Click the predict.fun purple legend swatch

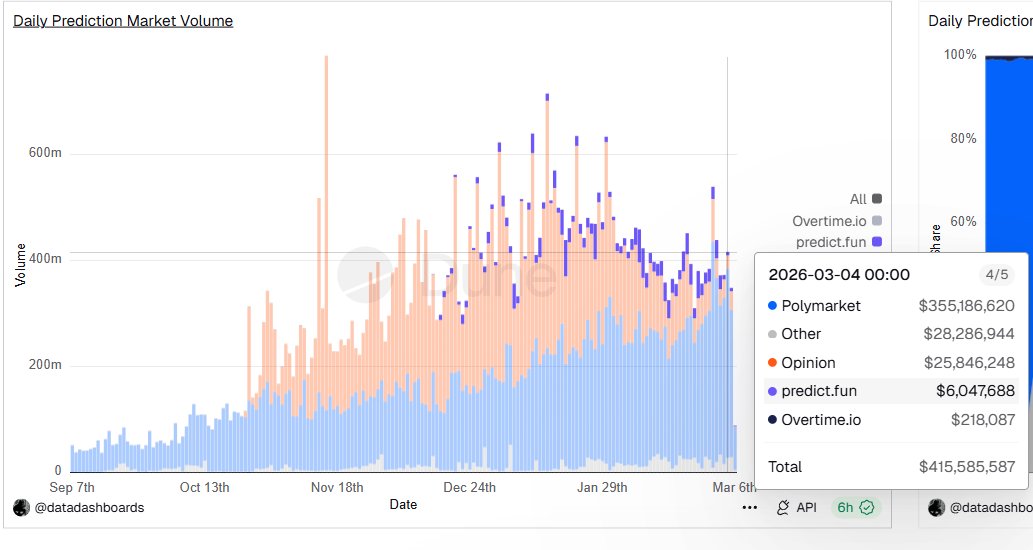point(877,242)
